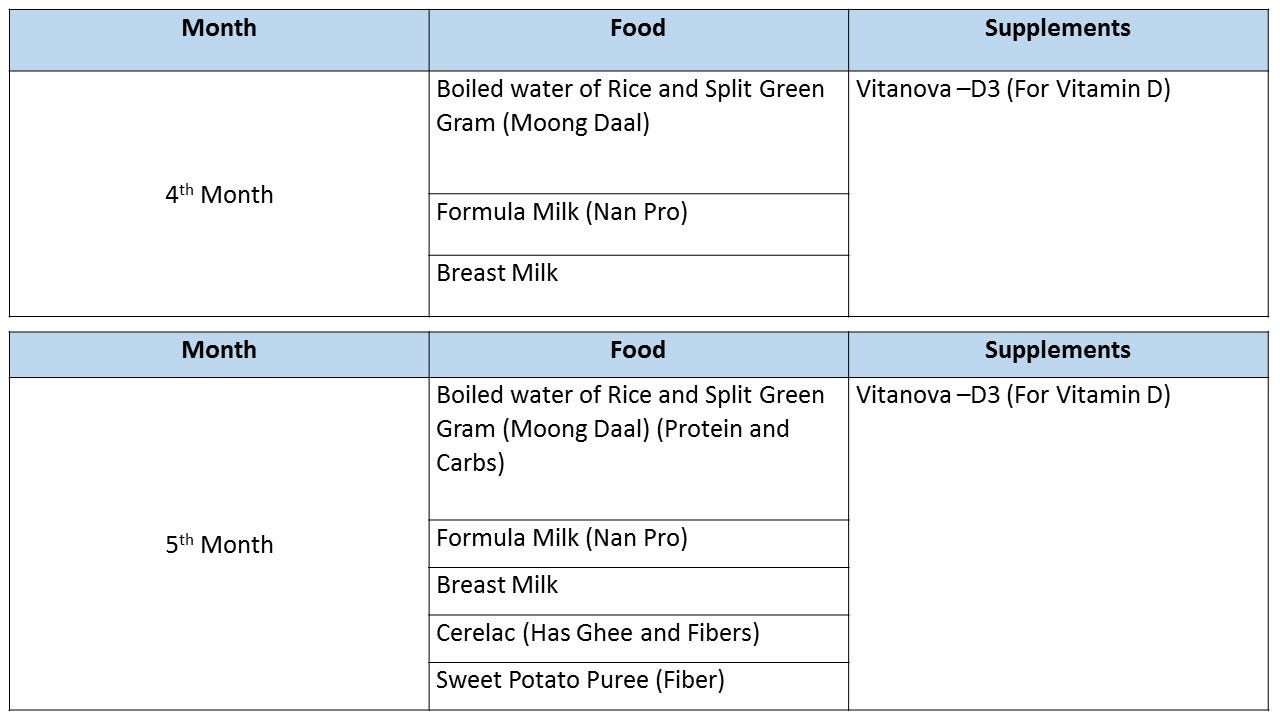Viewport: 1280px width, 720px height.
Task: Click the first table's Food header
Action: coord(638,40)
